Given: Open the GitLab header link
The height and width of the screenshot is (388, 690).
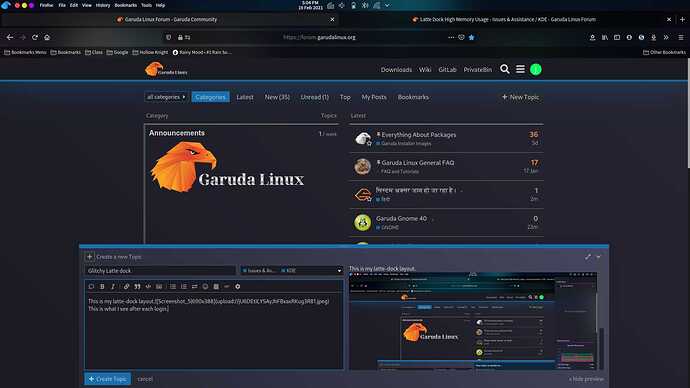Looking at the screenshot, I should click(447, 70).
